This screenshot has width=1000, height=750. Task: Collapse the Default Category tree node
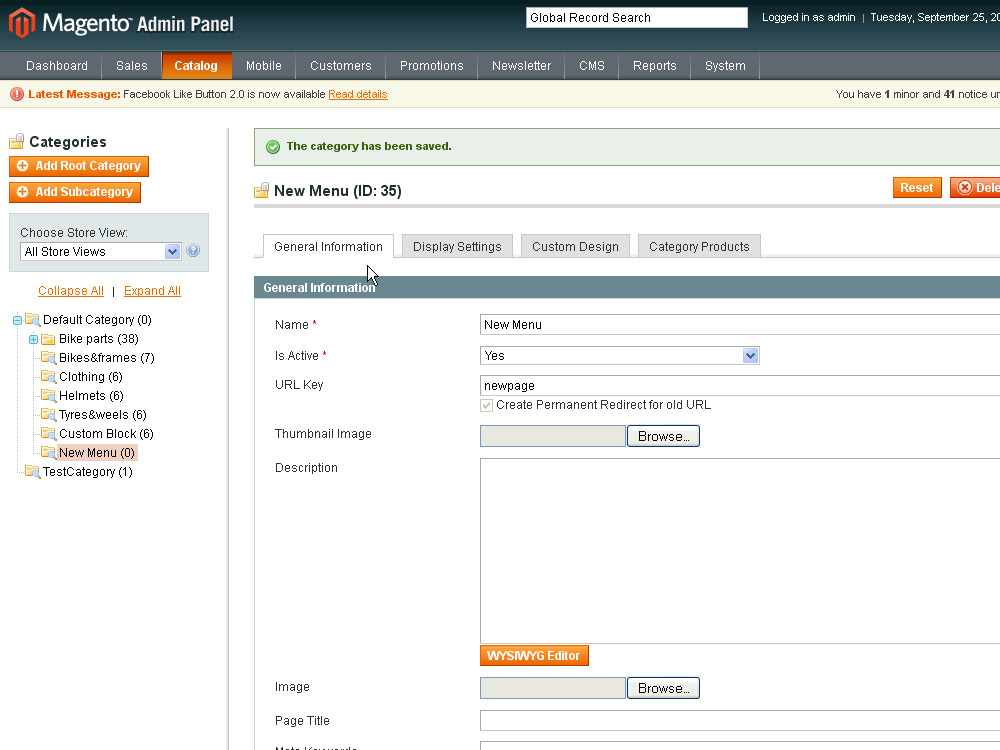click(x=17, y=320)
